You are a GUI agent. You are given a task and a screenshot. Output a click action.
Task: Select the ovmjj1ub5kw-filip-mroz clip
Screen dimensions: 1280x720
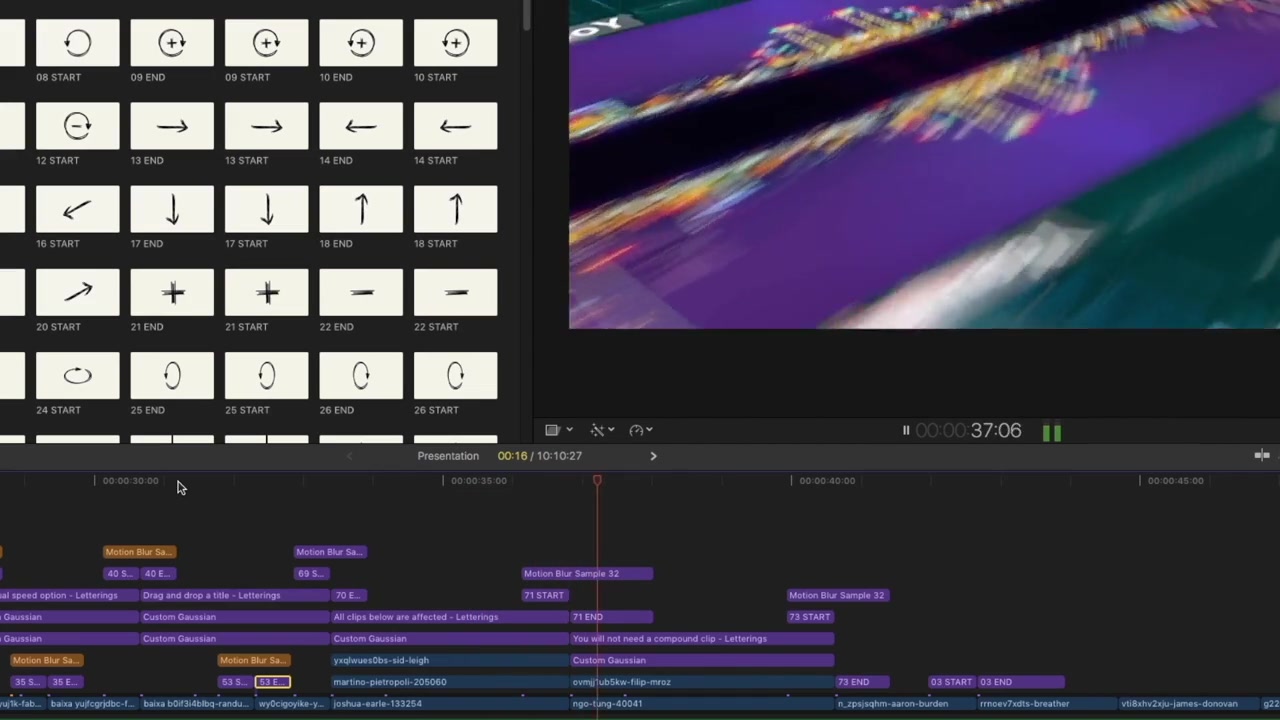pos(702,682)
